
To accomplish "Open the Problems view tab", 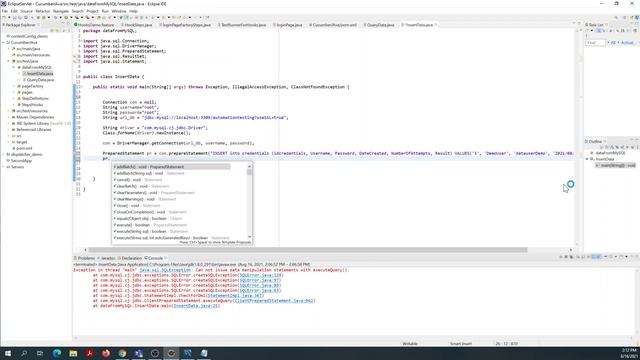I will [86, 258].
